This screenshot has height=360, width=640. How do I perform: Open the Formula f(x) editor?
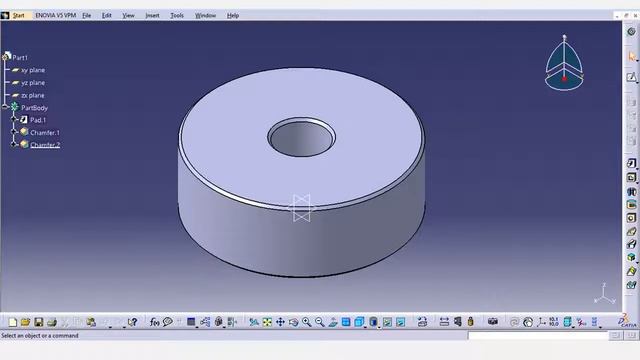(x=154, y=322)
